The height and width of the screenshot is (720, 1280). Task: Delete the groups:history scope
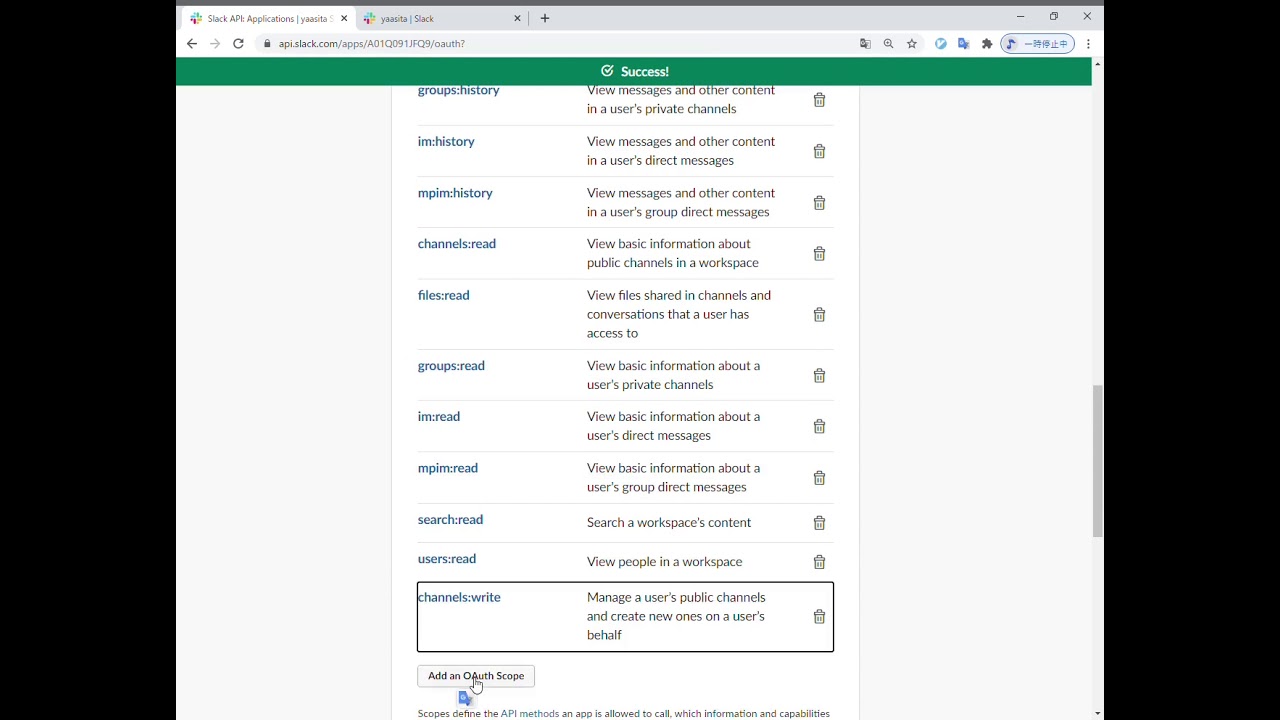[819, 100]
